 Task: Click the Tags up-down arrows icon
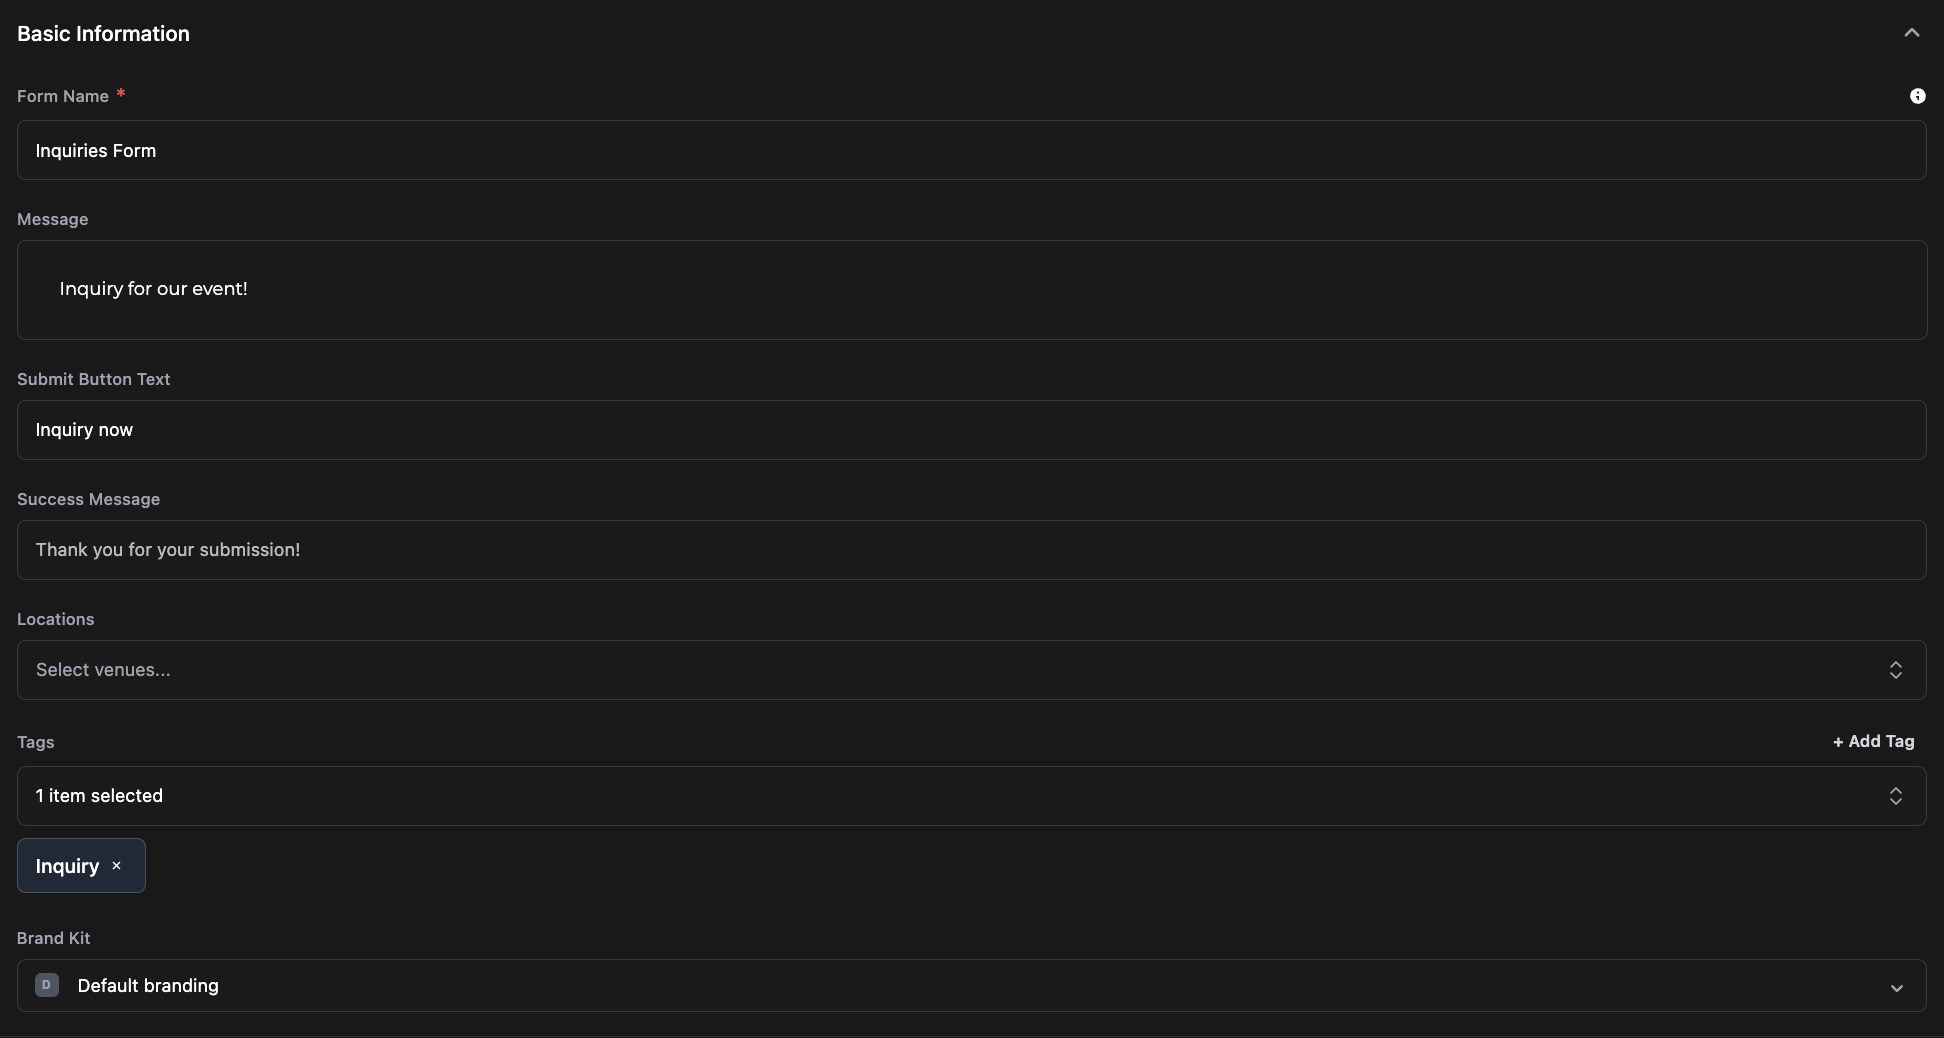(x=1895, y=796)
